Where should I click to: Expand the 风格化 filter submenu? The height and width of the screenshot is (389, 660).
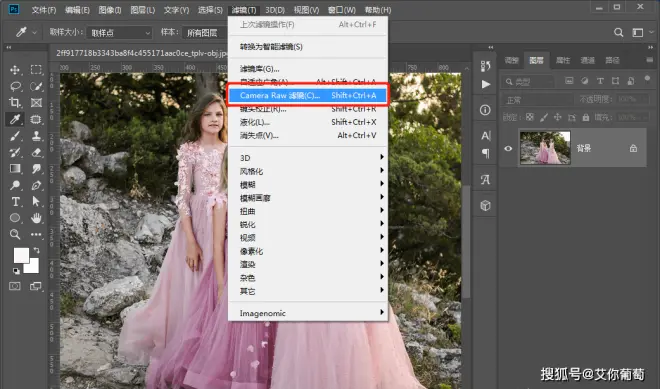(308, 171)
